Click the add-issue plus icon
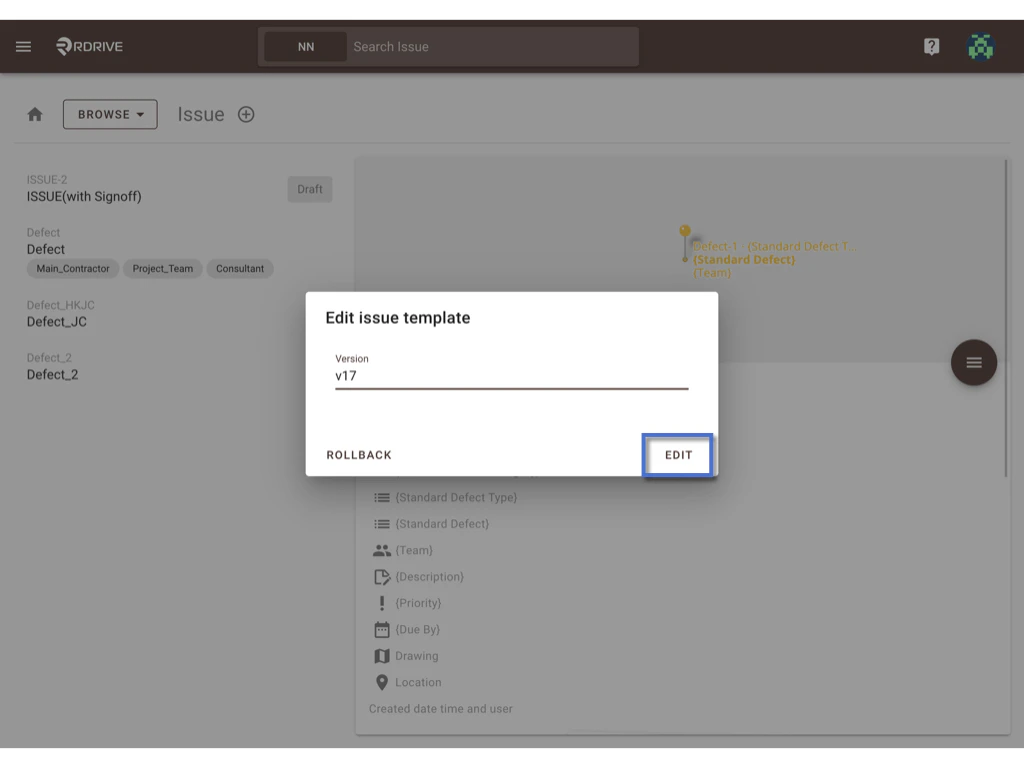1024x768 pixels. [246, 114]
